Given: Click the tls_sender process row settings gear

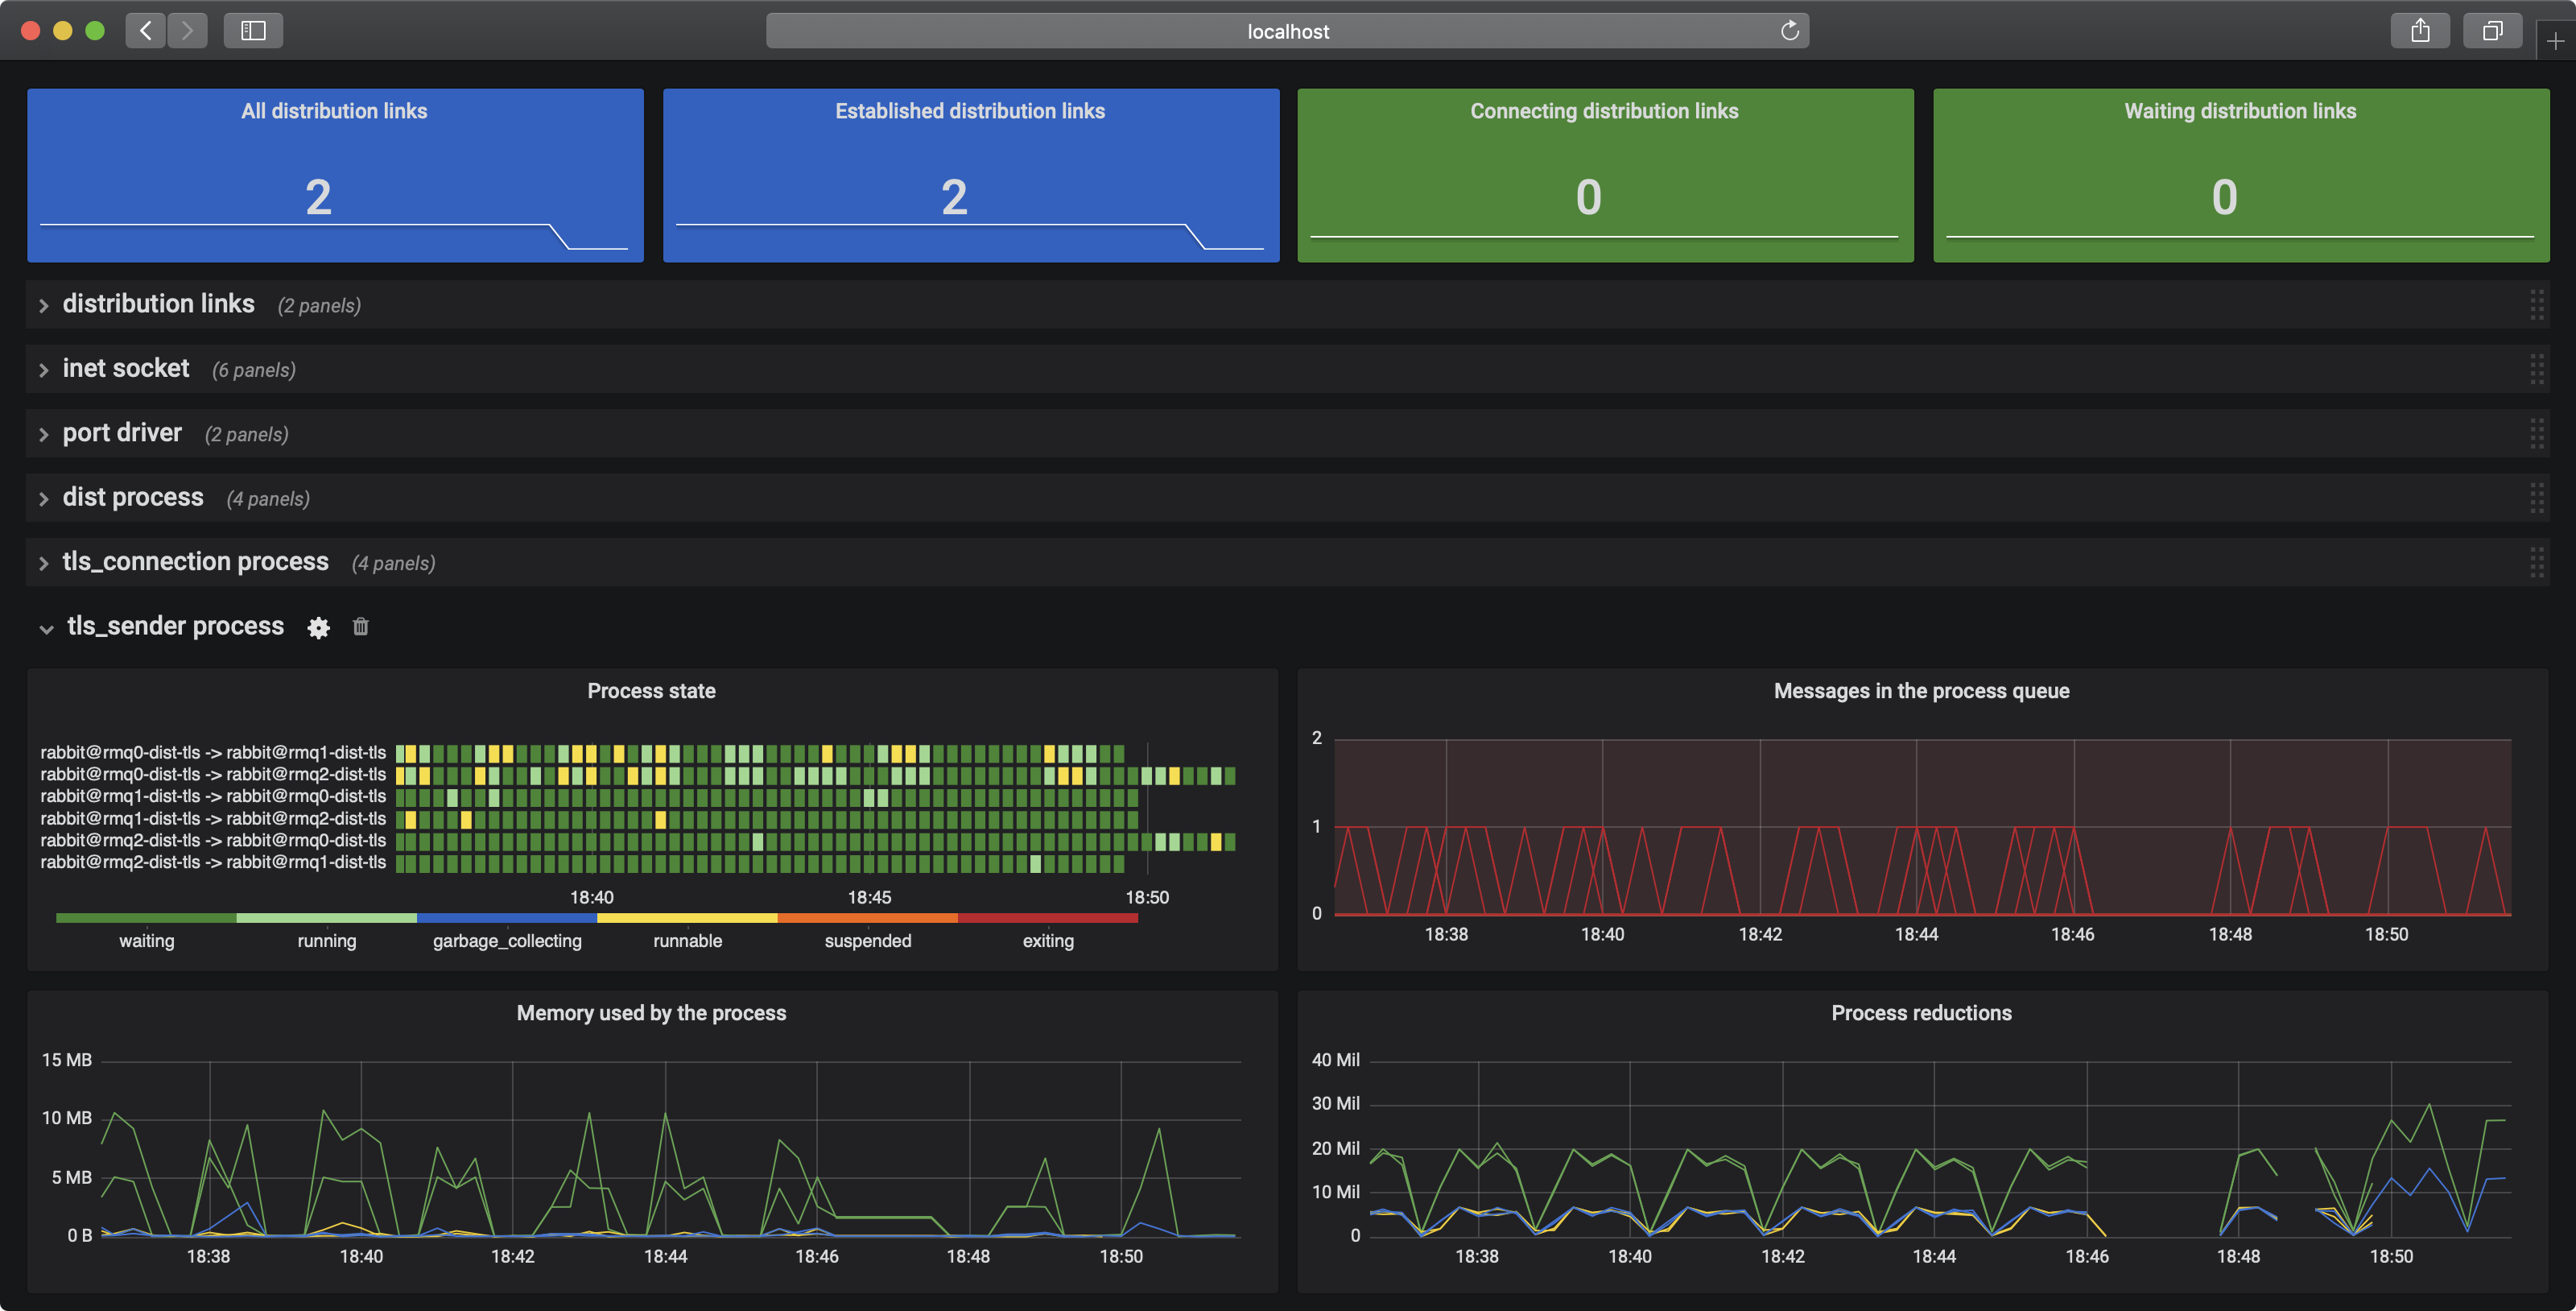Looking at the screenshot, I should pos(318,627).
